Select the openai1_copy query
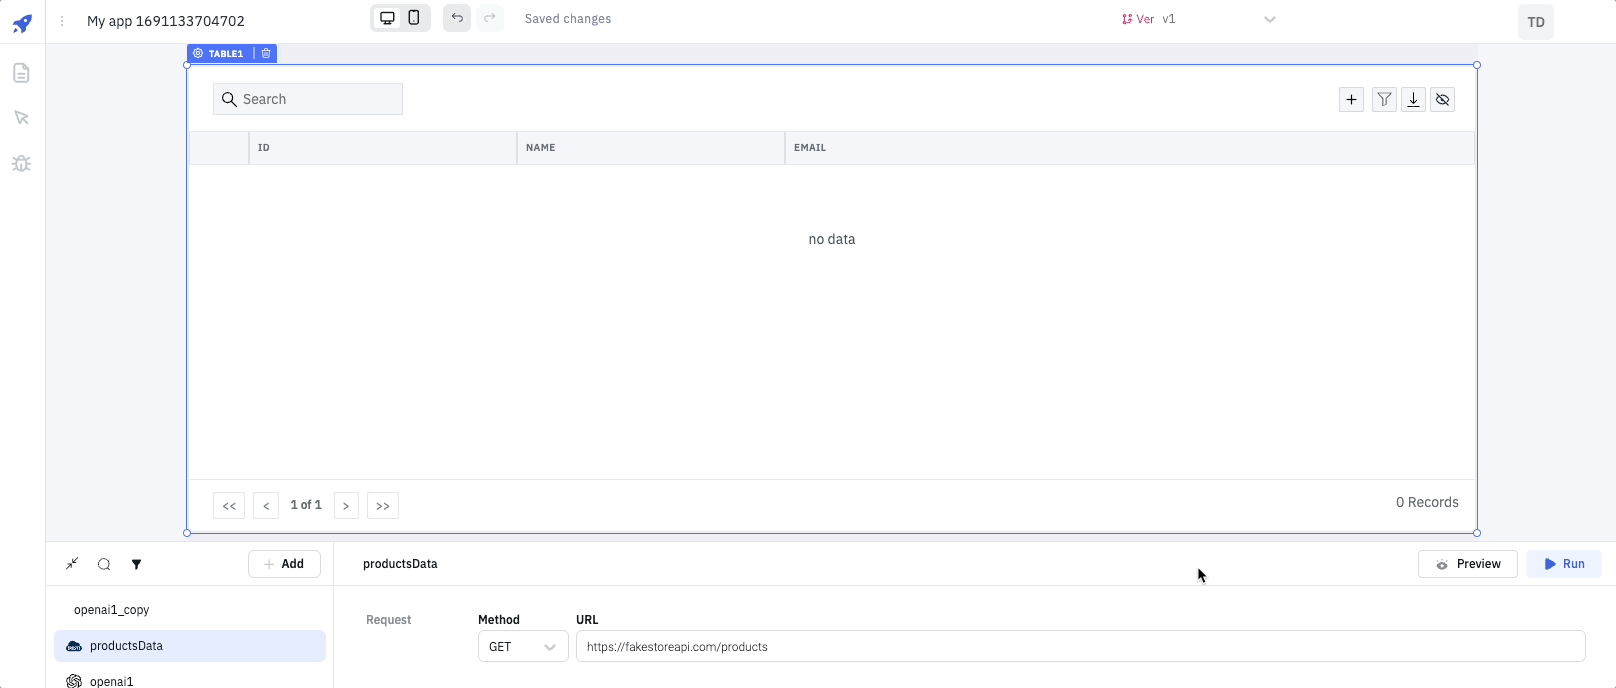This screenshot has height=688, width=1616. (x=112, y=610)
